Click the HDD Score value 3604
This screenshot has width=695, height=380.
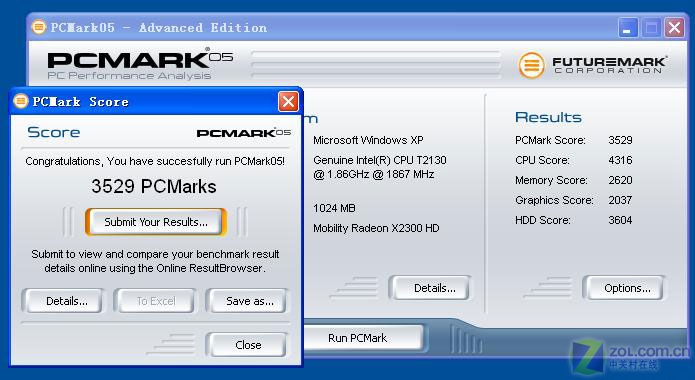[x=620, y=220]
